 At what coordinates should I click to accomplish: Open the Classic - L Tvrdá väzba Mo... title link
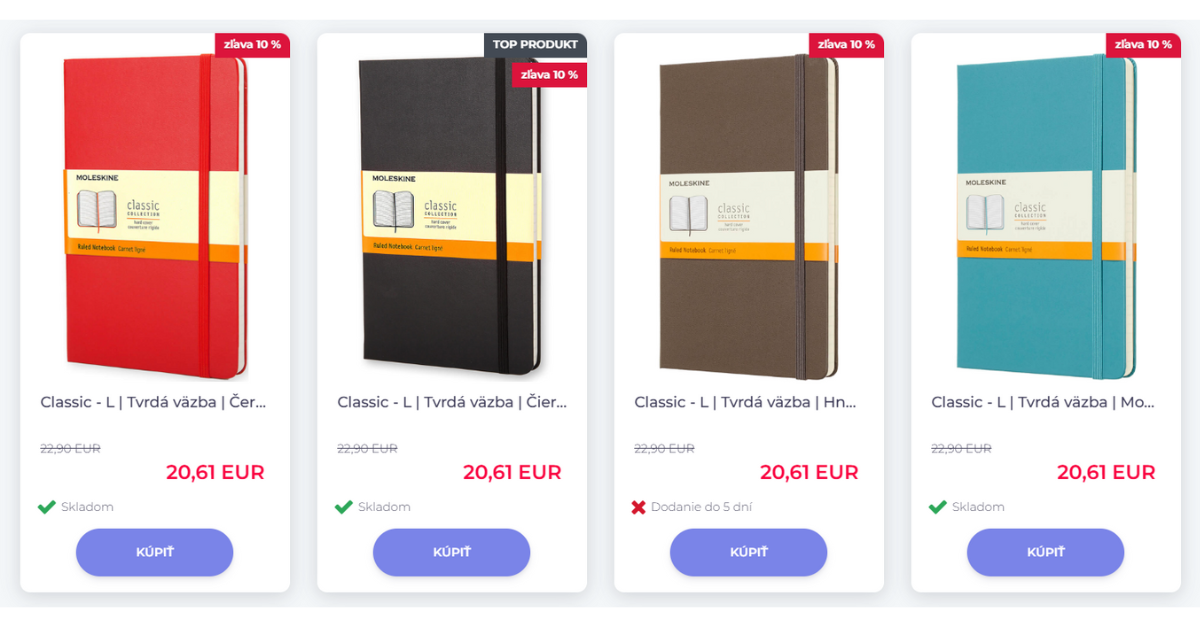coord(1043,402)
